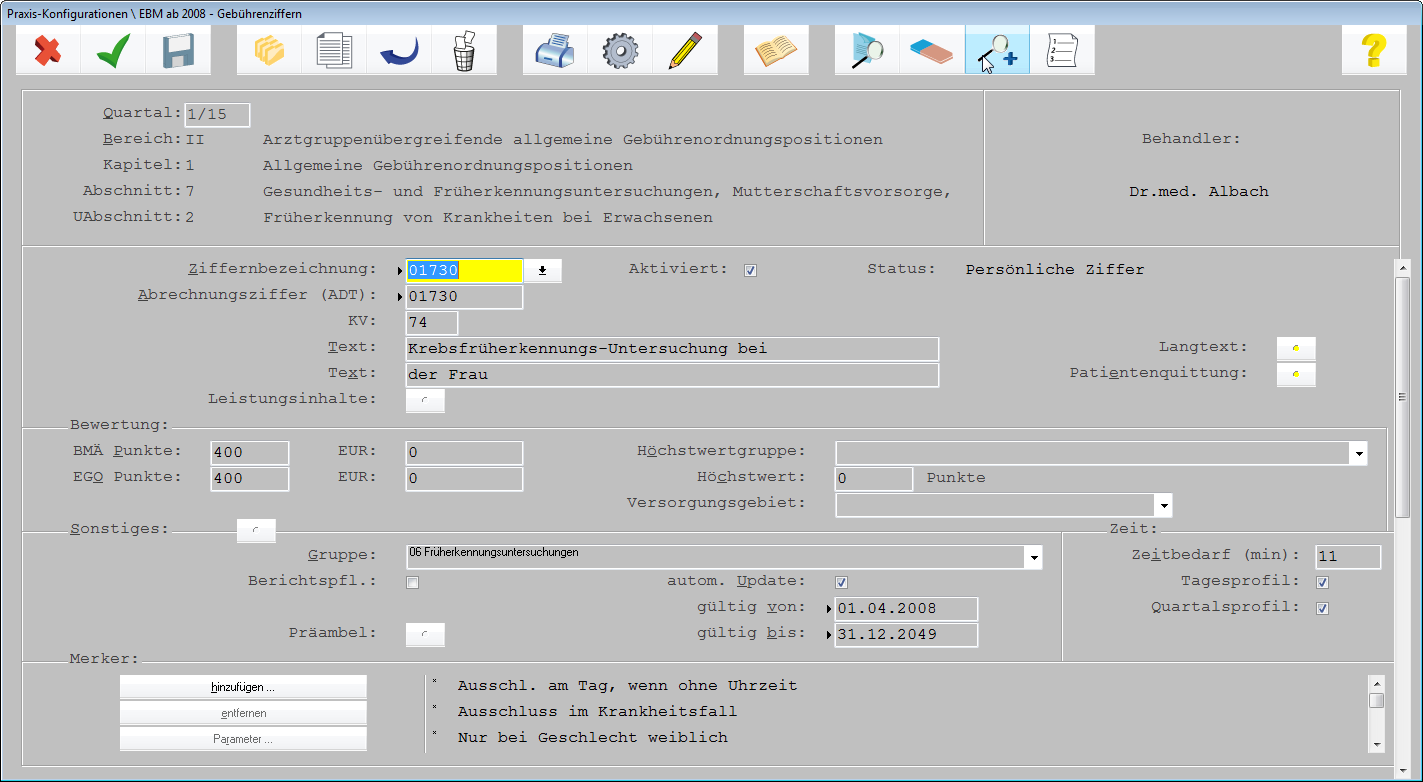Toggle the Berichtspfl. checkbox
The width and height of the screenshot is (1423, 782).
point(412,583)
